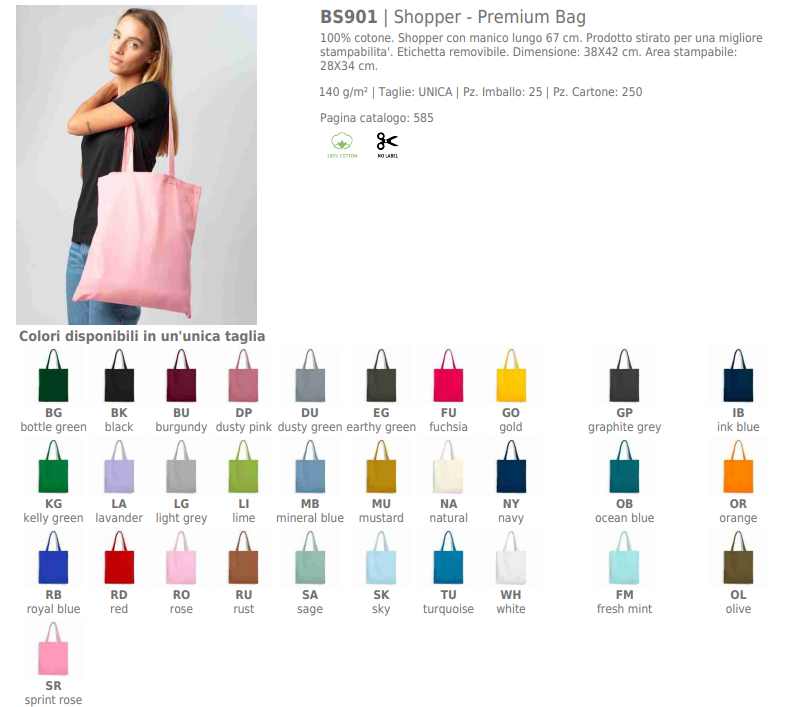
Task: Select the rust bag swatch
Action: pos(244,557)
